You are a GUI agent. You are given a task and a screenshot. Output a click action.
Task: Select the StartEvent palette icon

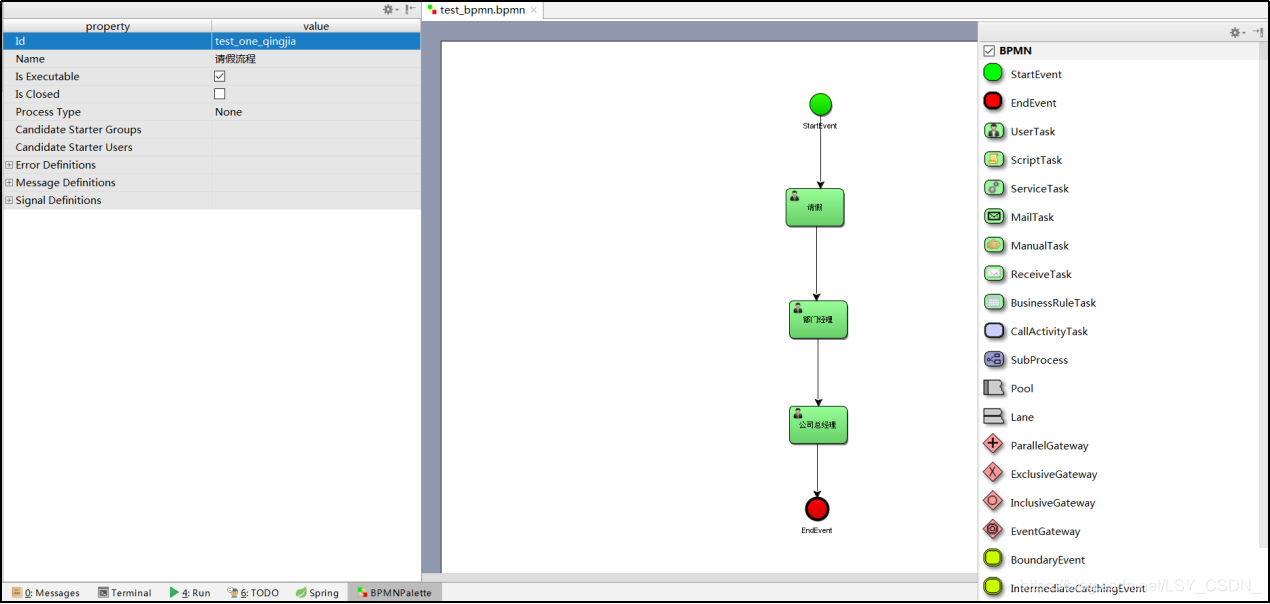(993, 73)
